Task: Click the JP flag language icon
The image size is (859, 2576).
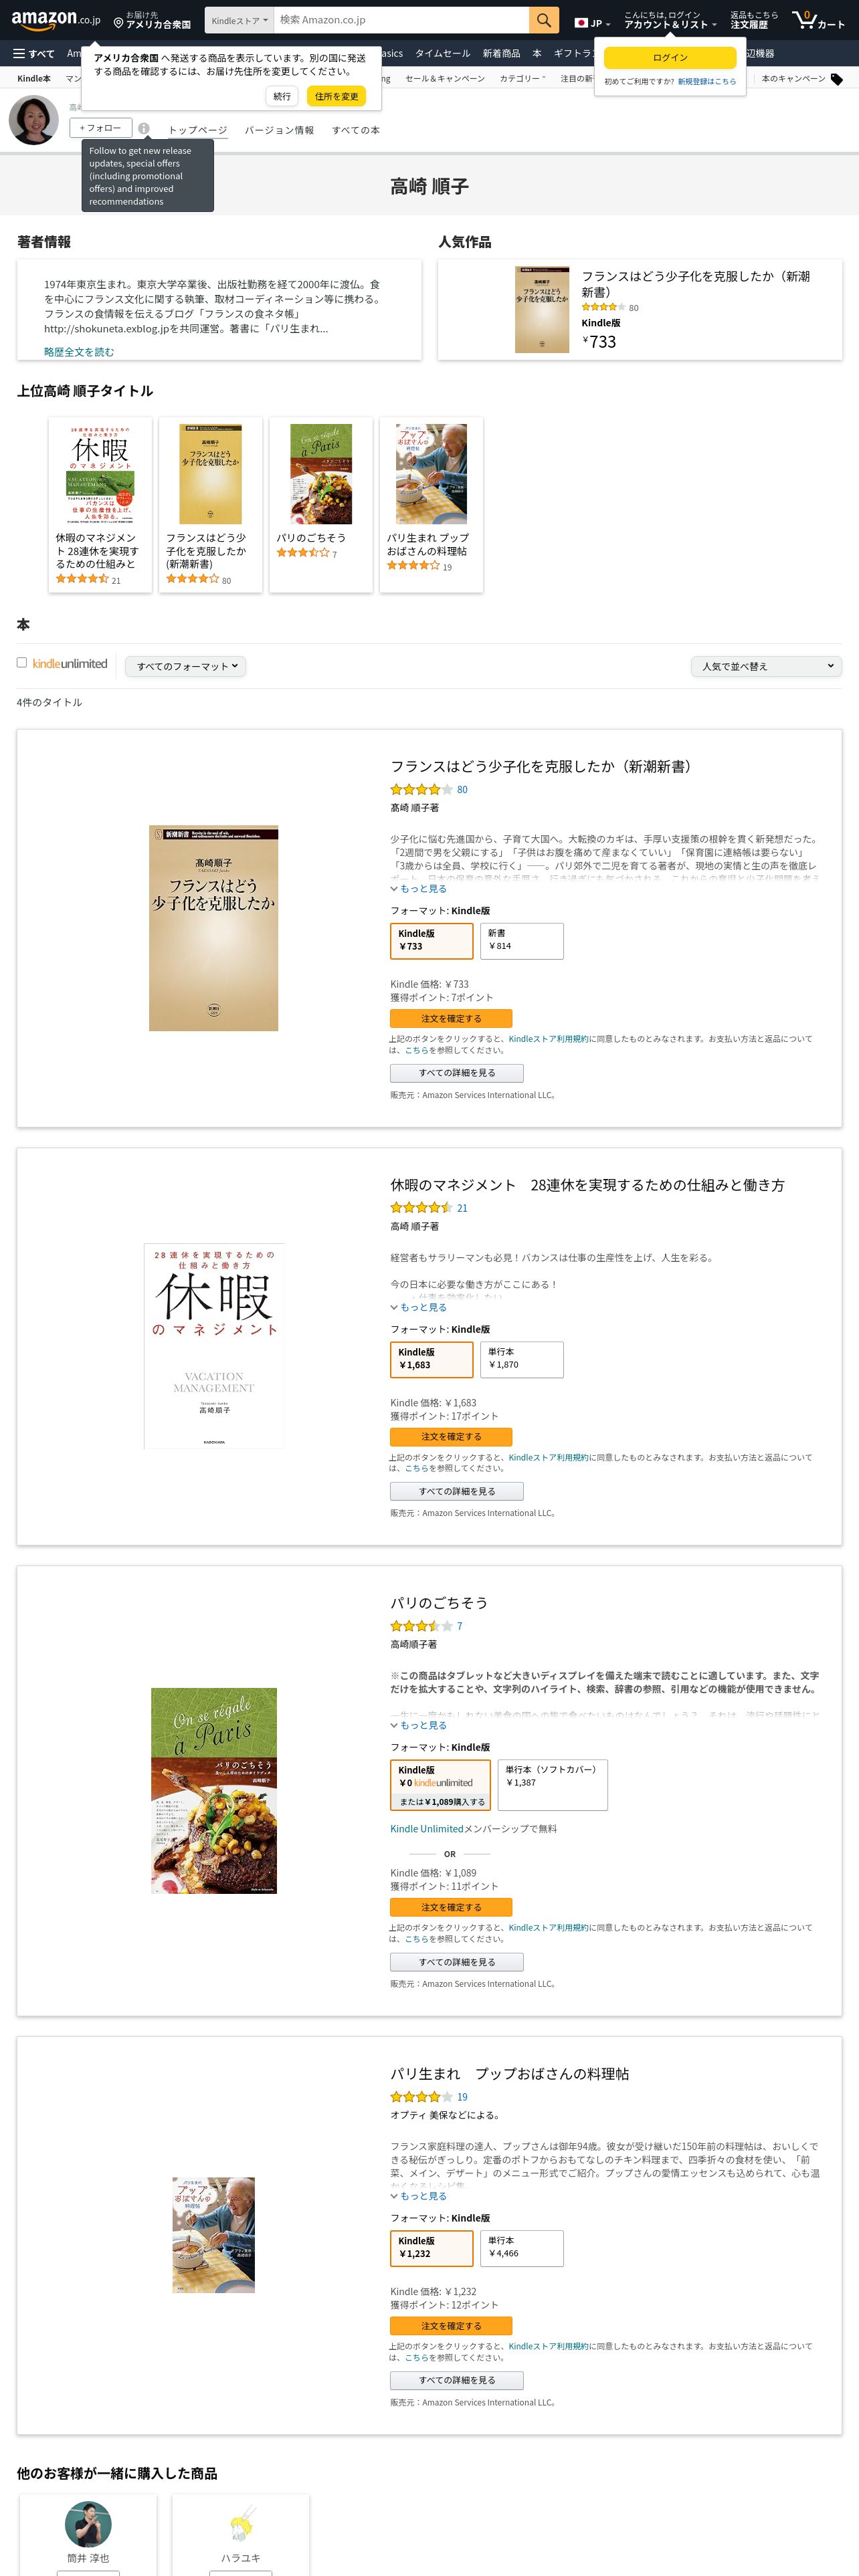Action: point(581,22)
